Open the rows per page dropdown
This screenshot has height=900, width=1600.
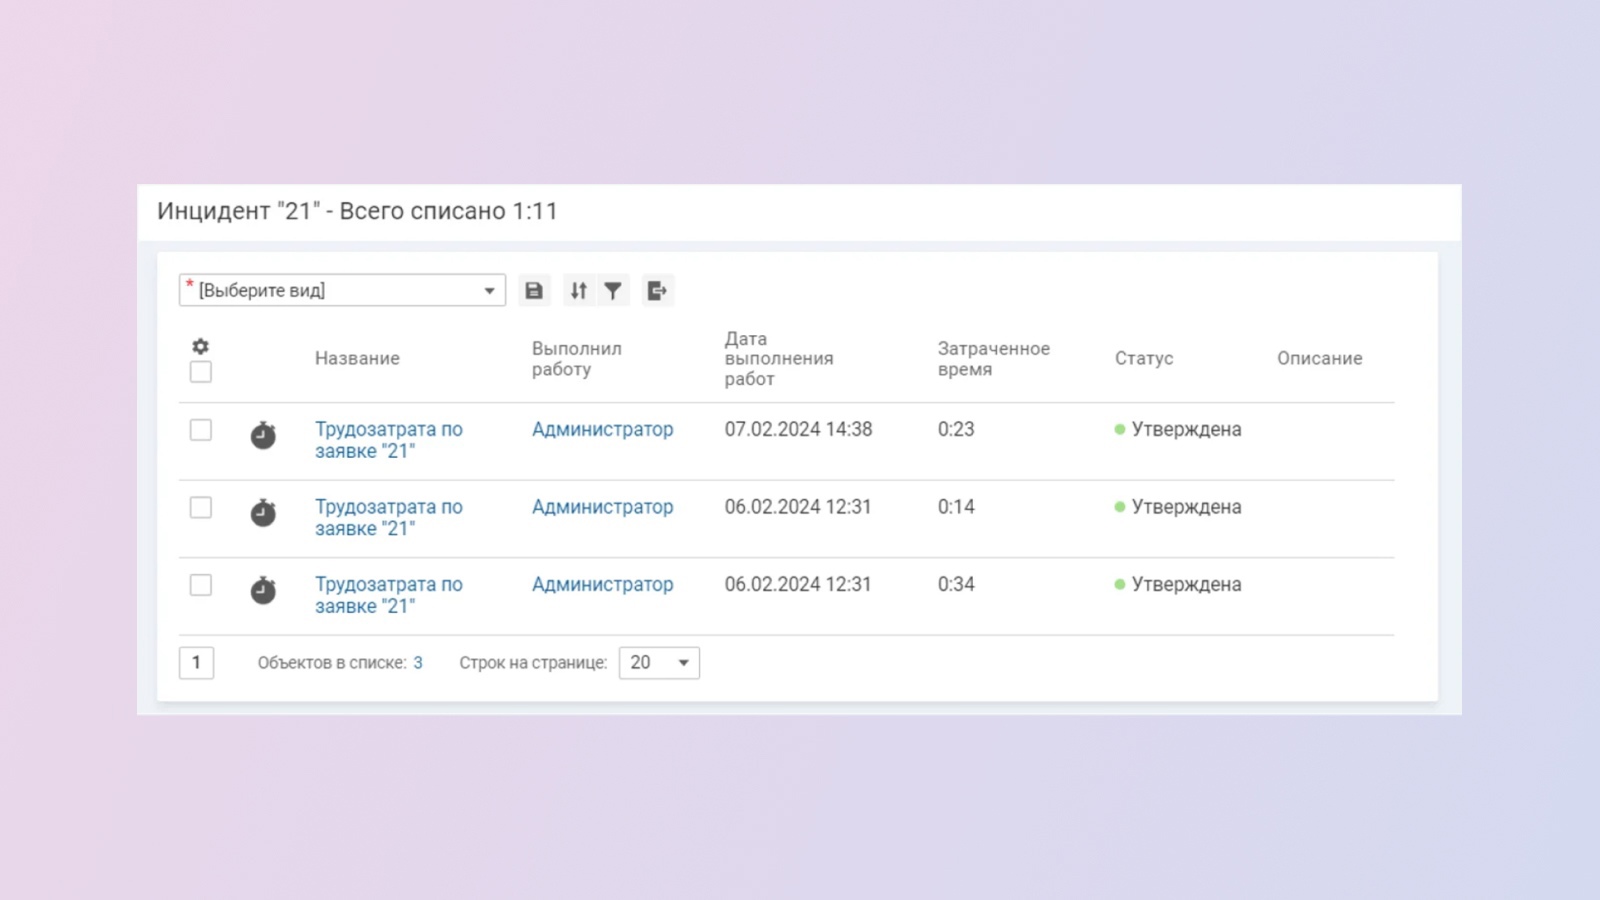(x=659, y=663)
